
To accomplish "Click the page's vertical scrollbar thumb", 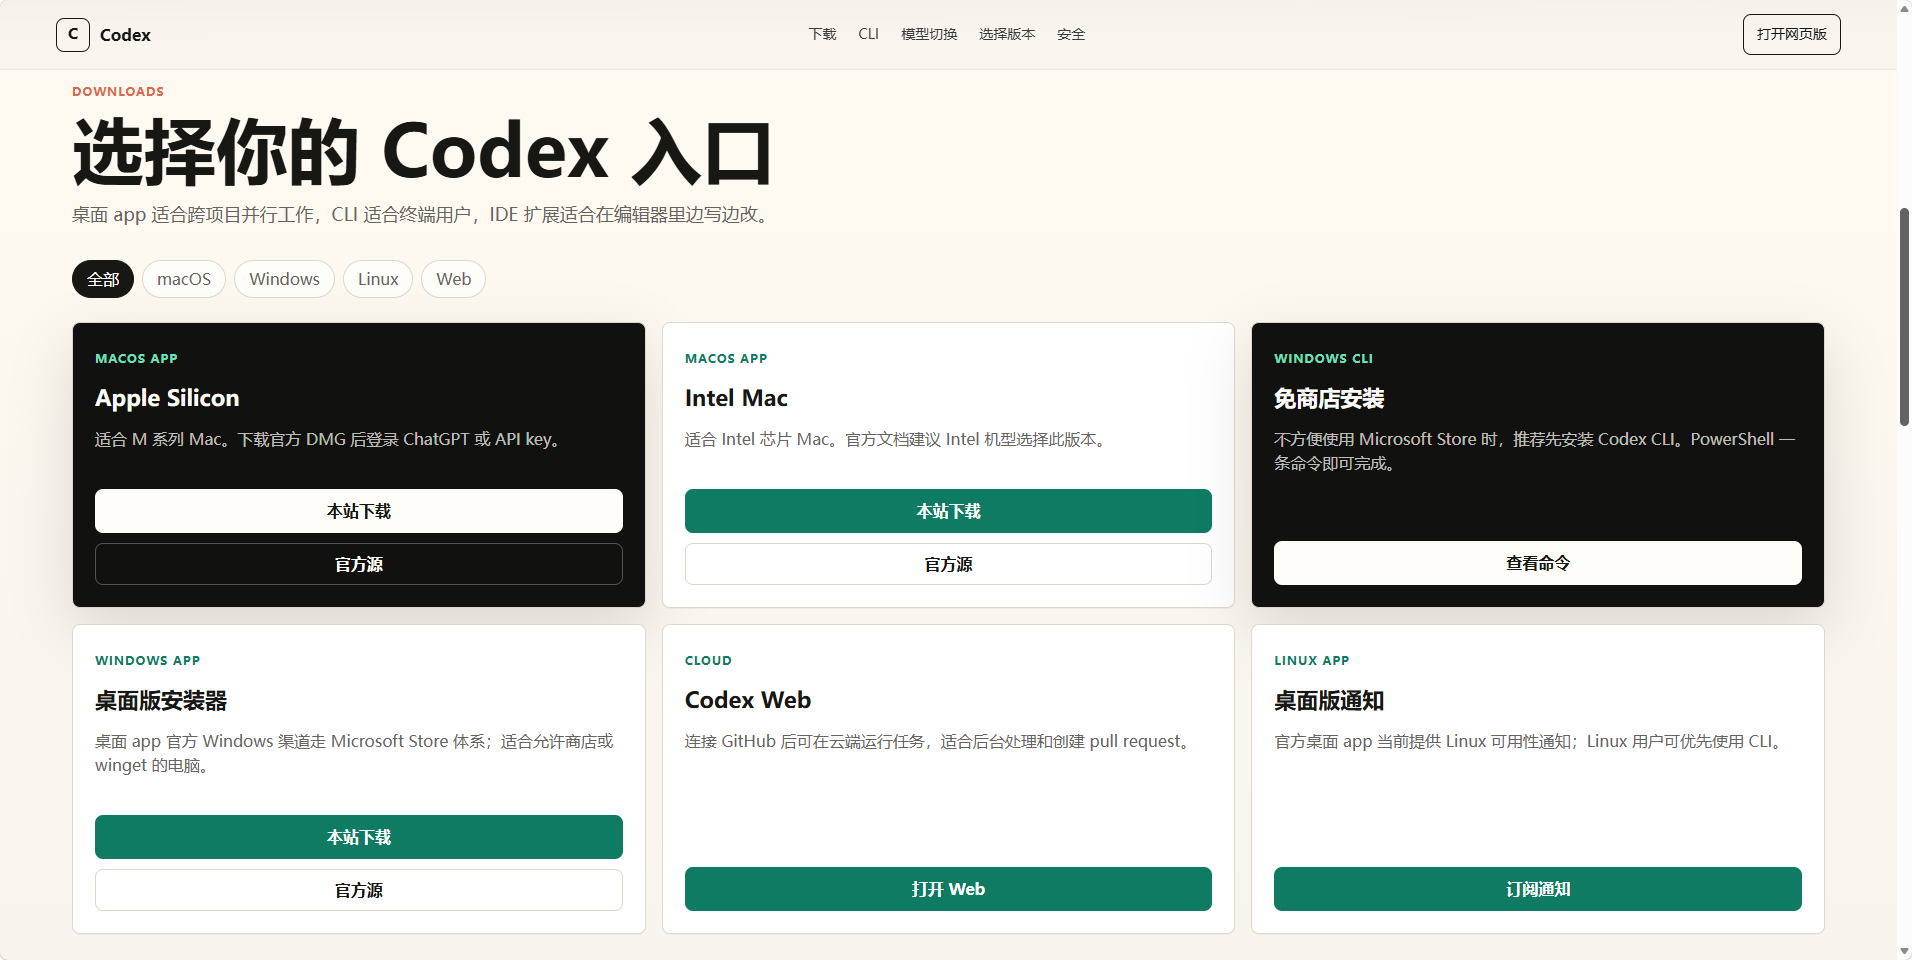I will coord(1904,317).
